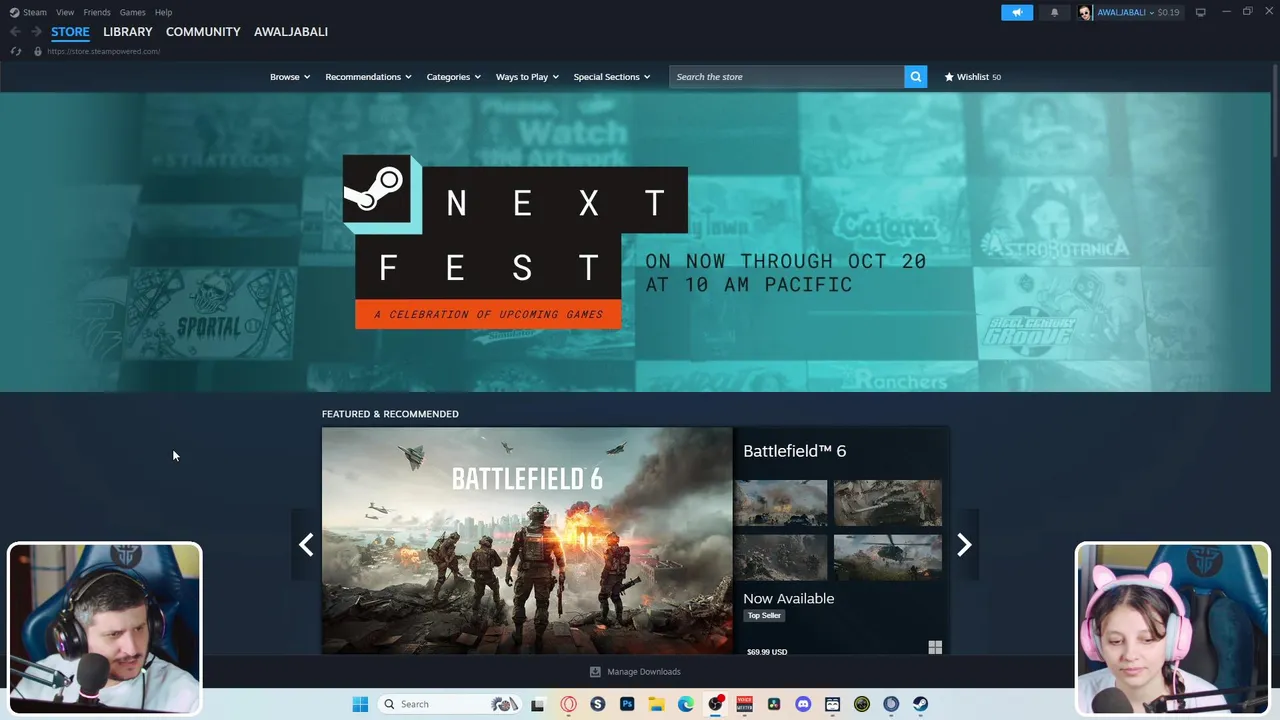Open the Wishlist link

click(972, 77)
